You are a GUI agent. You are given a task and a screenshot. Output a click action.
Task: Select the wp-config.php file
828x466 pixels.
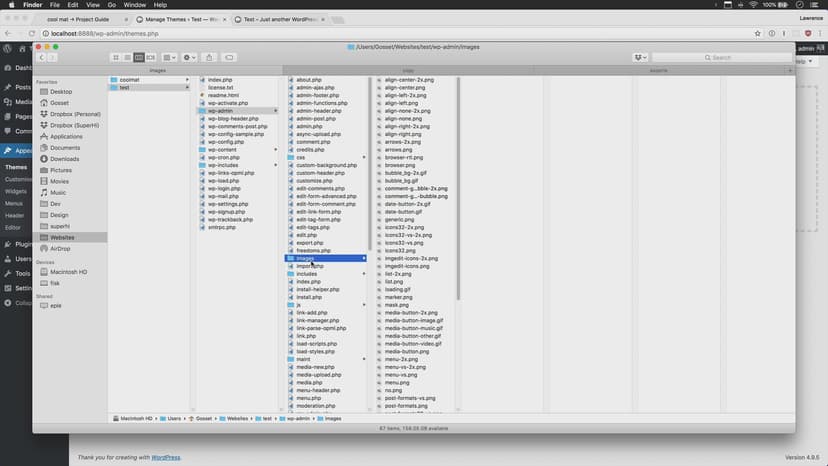[x=226, y=141]
